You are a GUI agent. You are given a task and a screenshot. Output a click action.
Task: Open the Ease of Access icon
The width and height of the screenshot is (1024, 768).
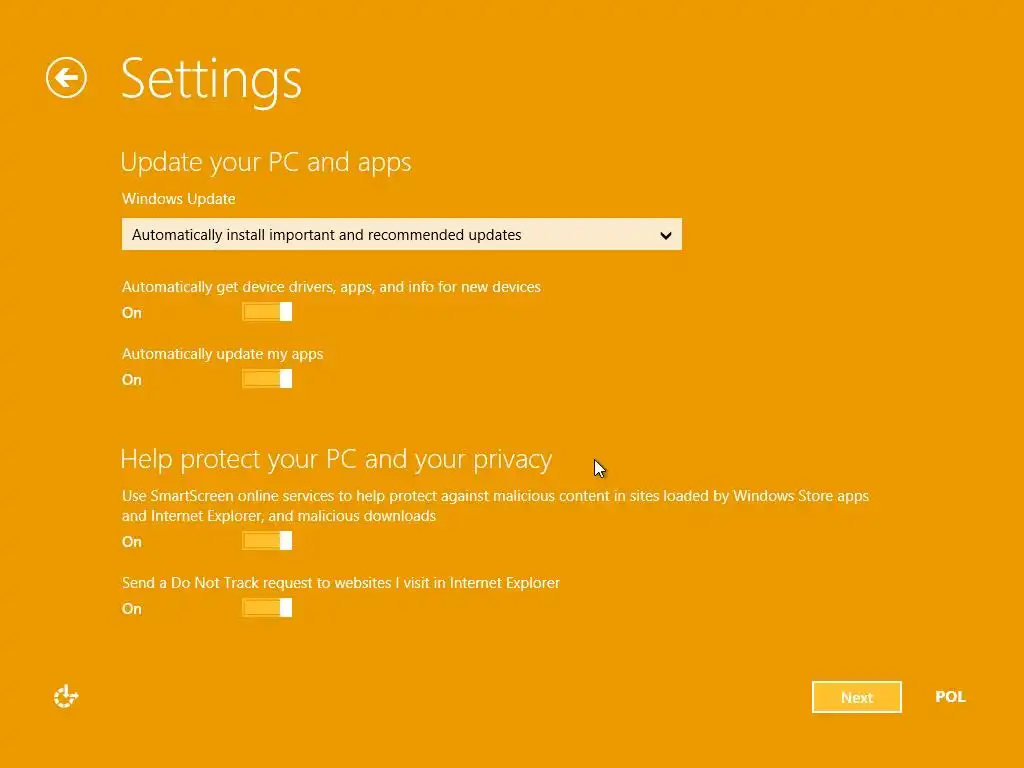[66, 696]
